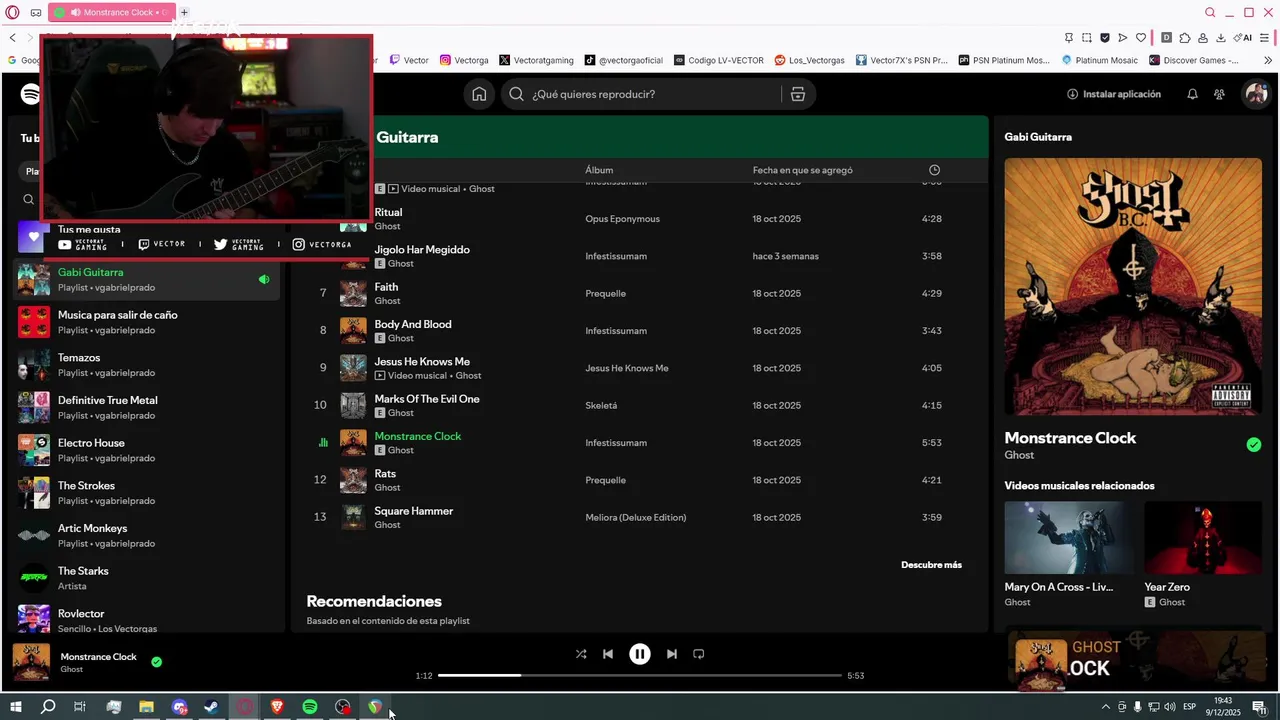
Task: Seek on the song progress bar
Action: click(x=640, y=675)
